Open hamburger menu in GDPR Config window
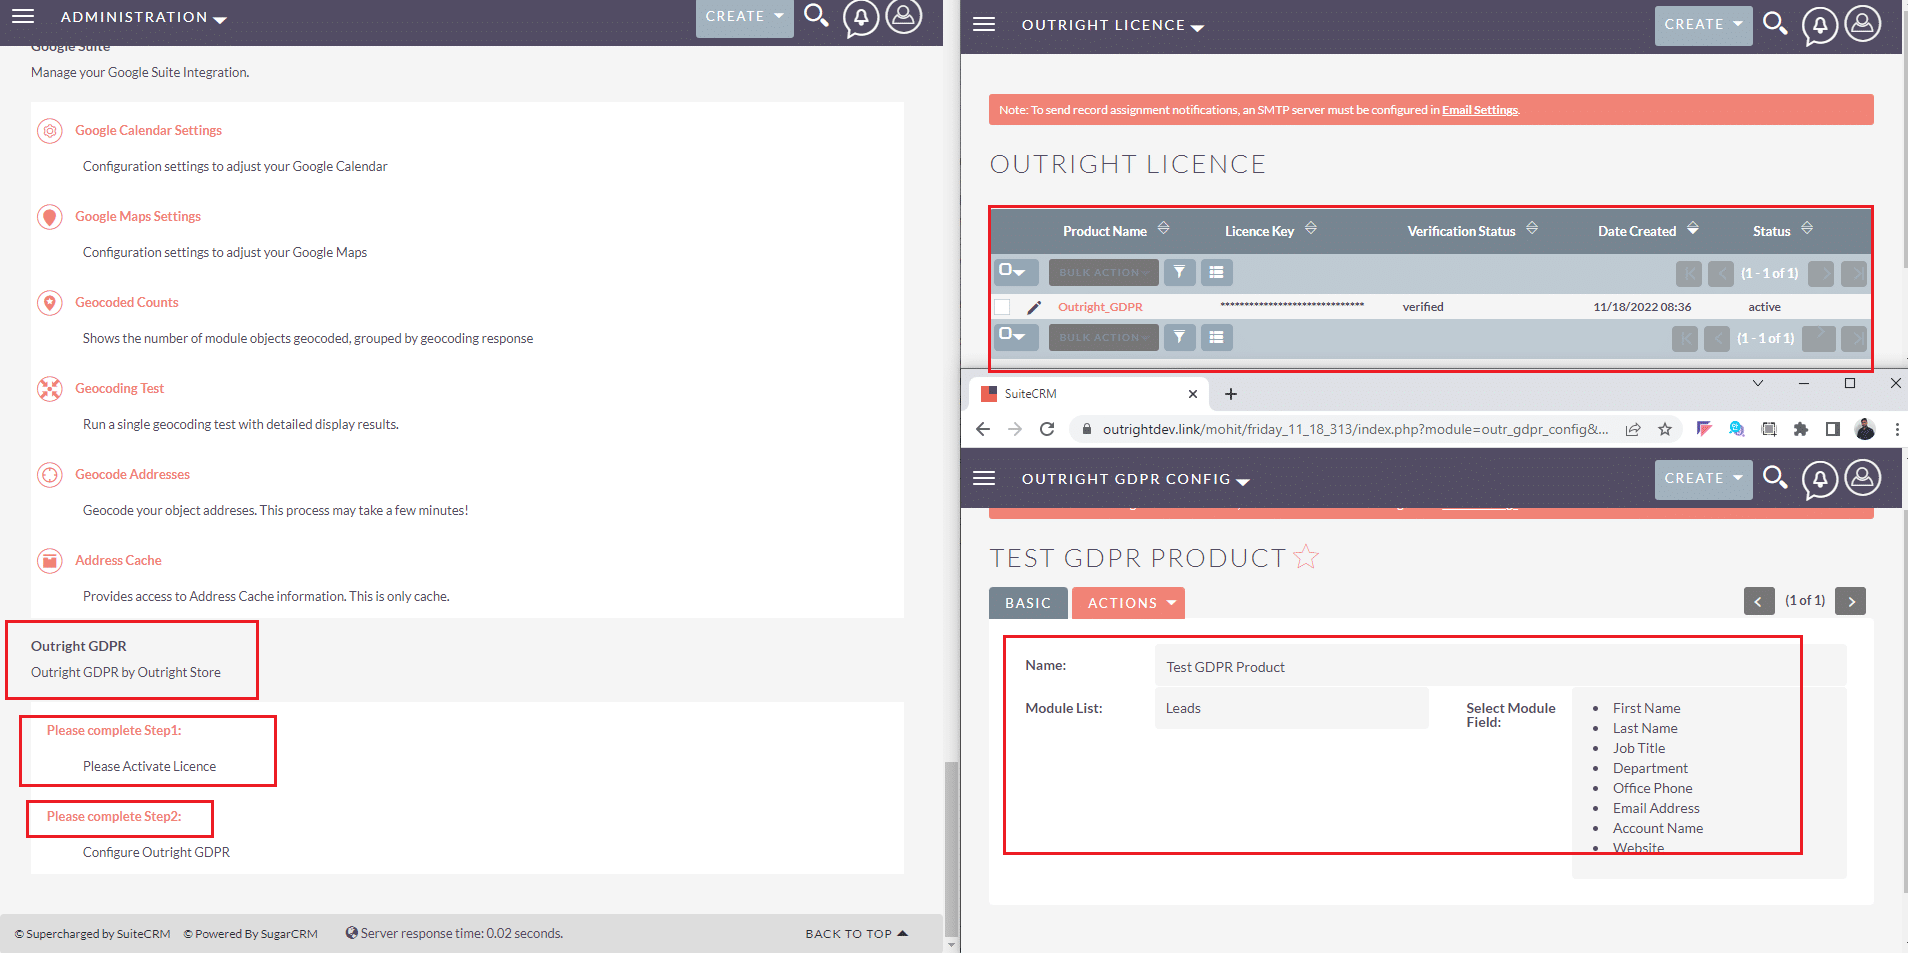The image size is (1908, 953). point(984,478)
